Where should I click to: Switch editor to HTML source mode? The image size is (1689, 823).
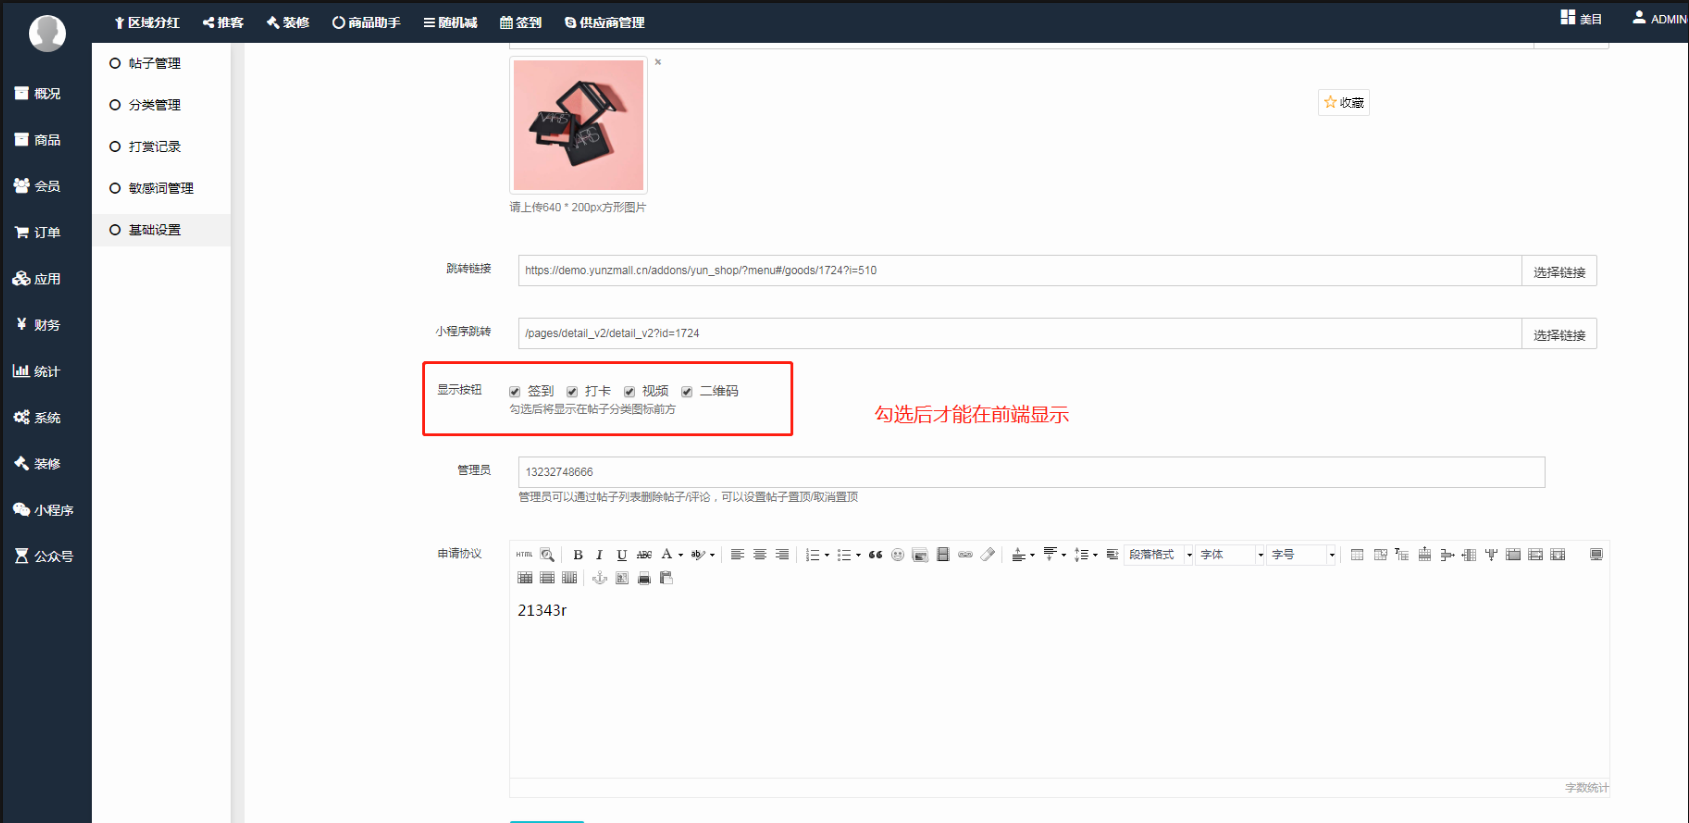point(524,555)
